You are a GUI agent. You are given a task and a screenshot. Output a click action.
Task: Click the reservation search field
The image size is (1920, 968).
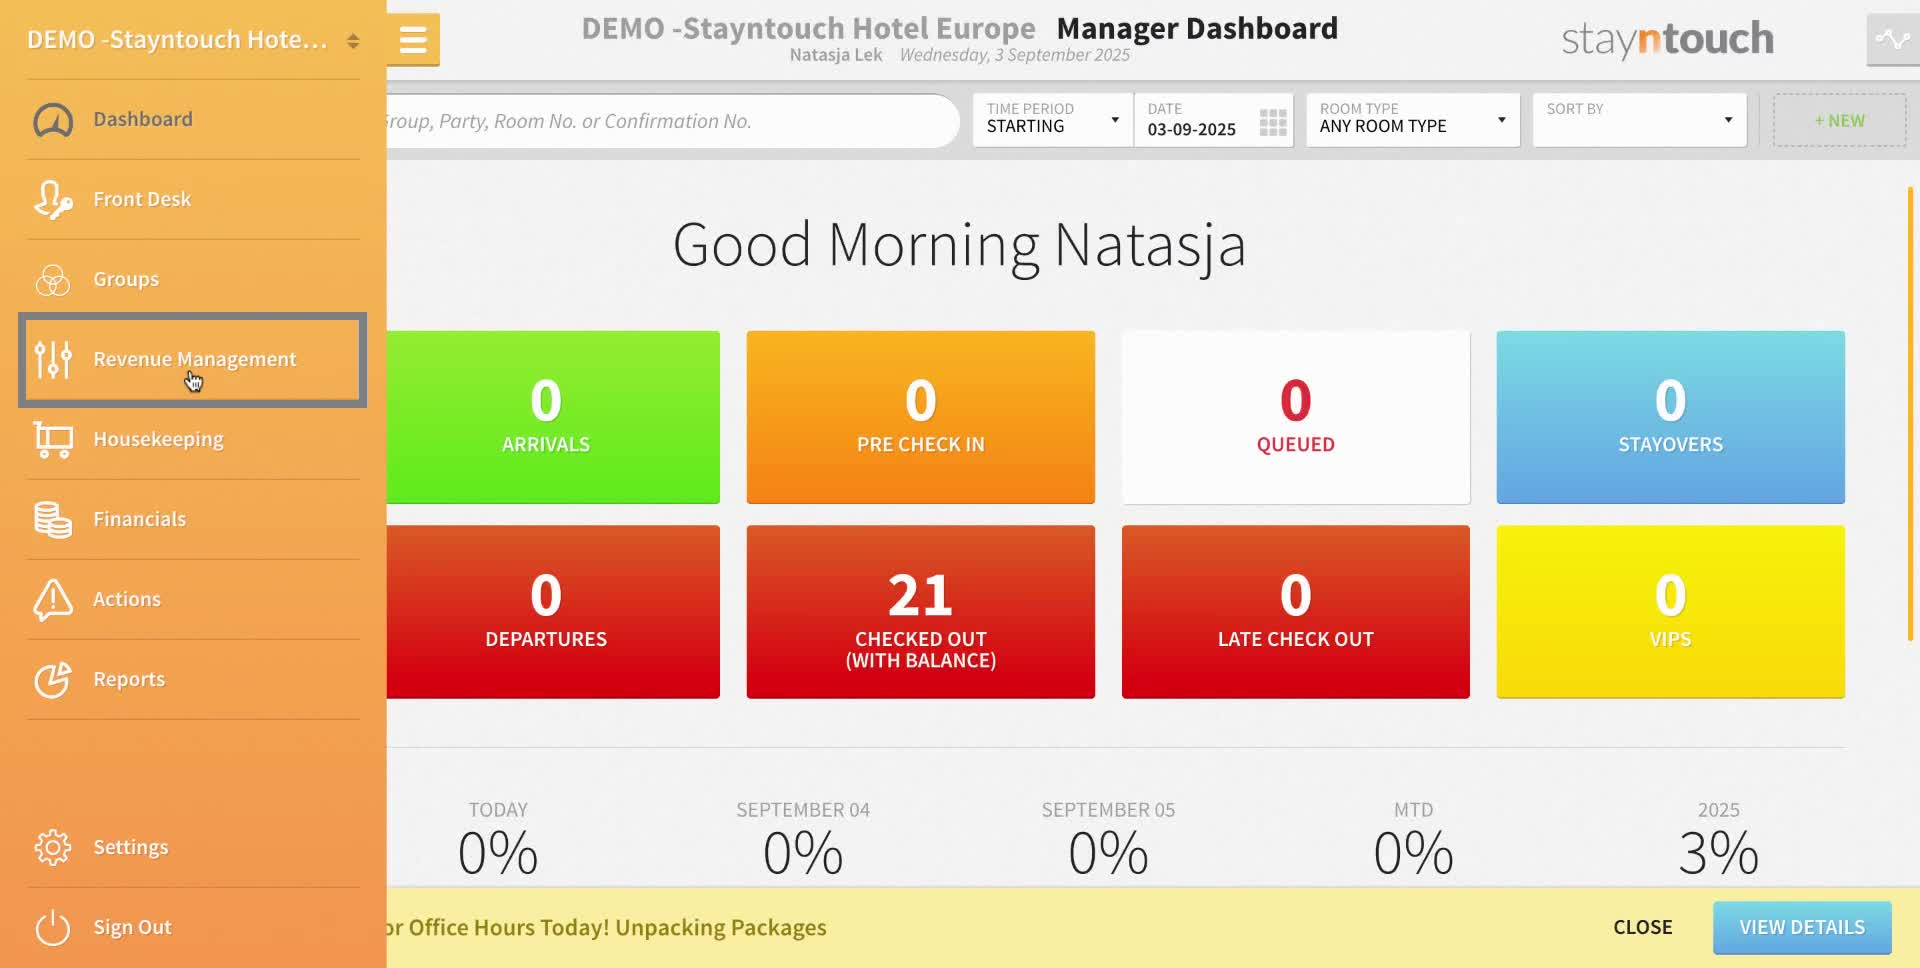coord(672,121)
